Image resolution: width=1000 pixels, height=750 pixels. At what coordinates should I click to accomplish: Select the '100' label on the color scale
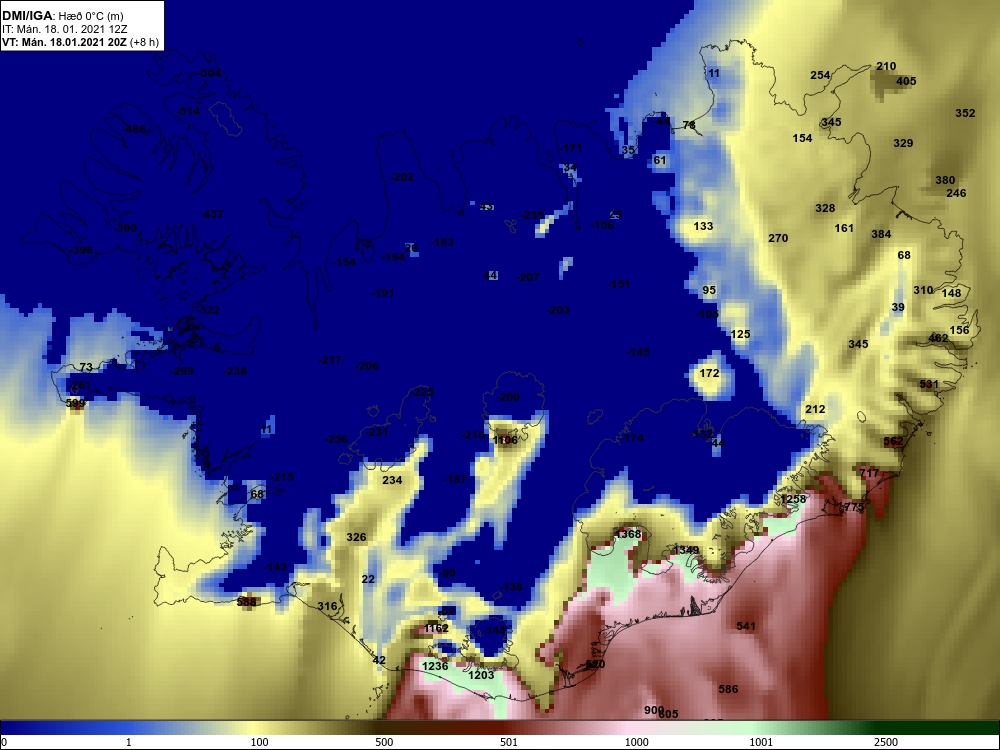[259, 742]
